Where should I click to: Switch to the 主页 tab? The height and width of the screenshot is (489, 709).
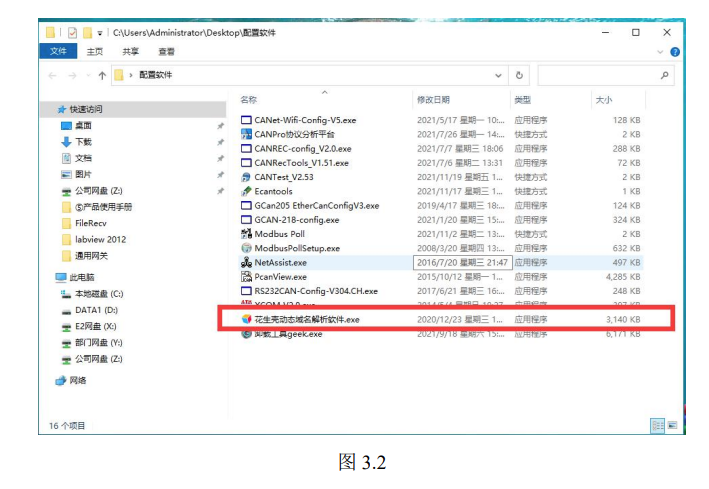(95, 52)
